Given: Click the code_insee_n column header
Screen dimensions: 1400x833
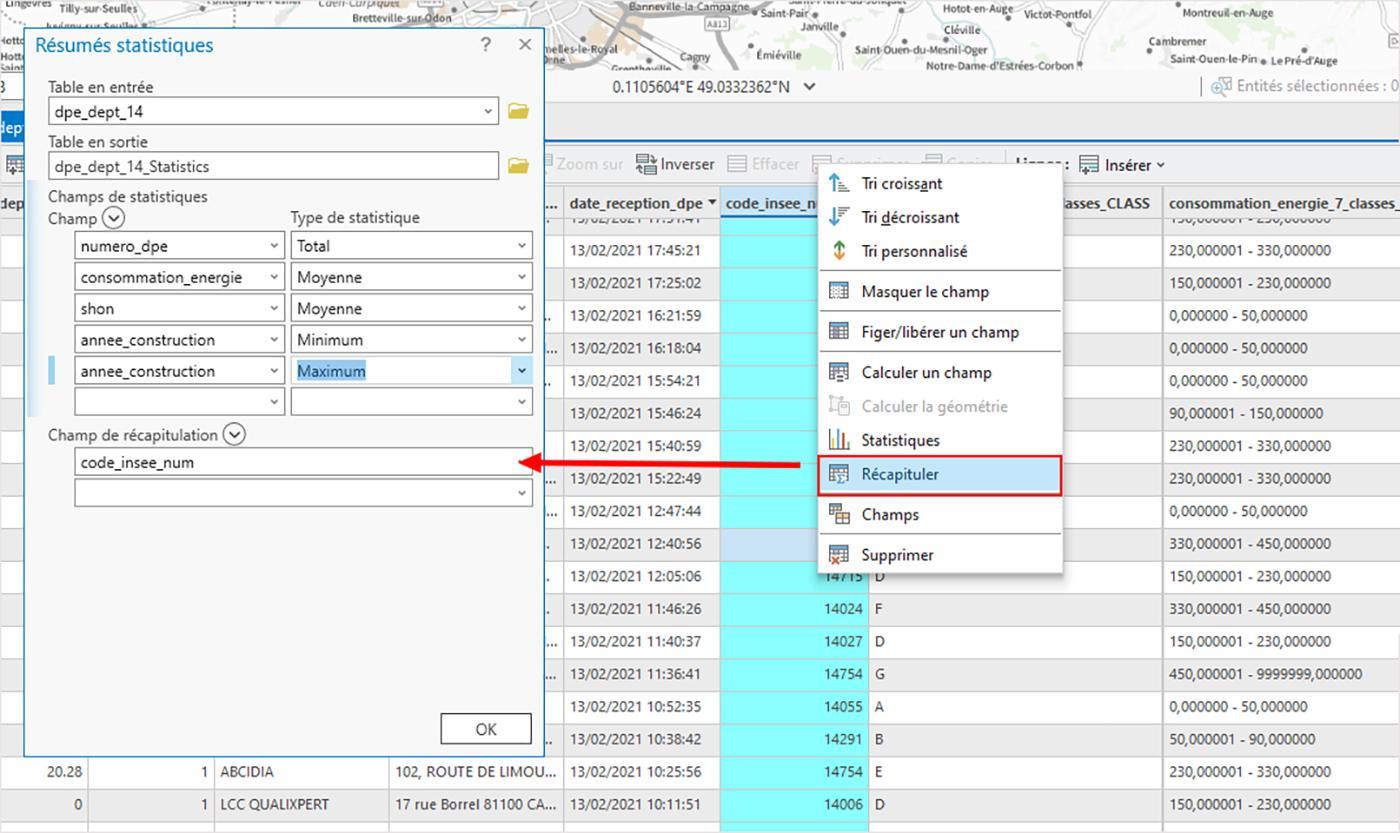Looking at the screenshot, I should pos(770,203).
